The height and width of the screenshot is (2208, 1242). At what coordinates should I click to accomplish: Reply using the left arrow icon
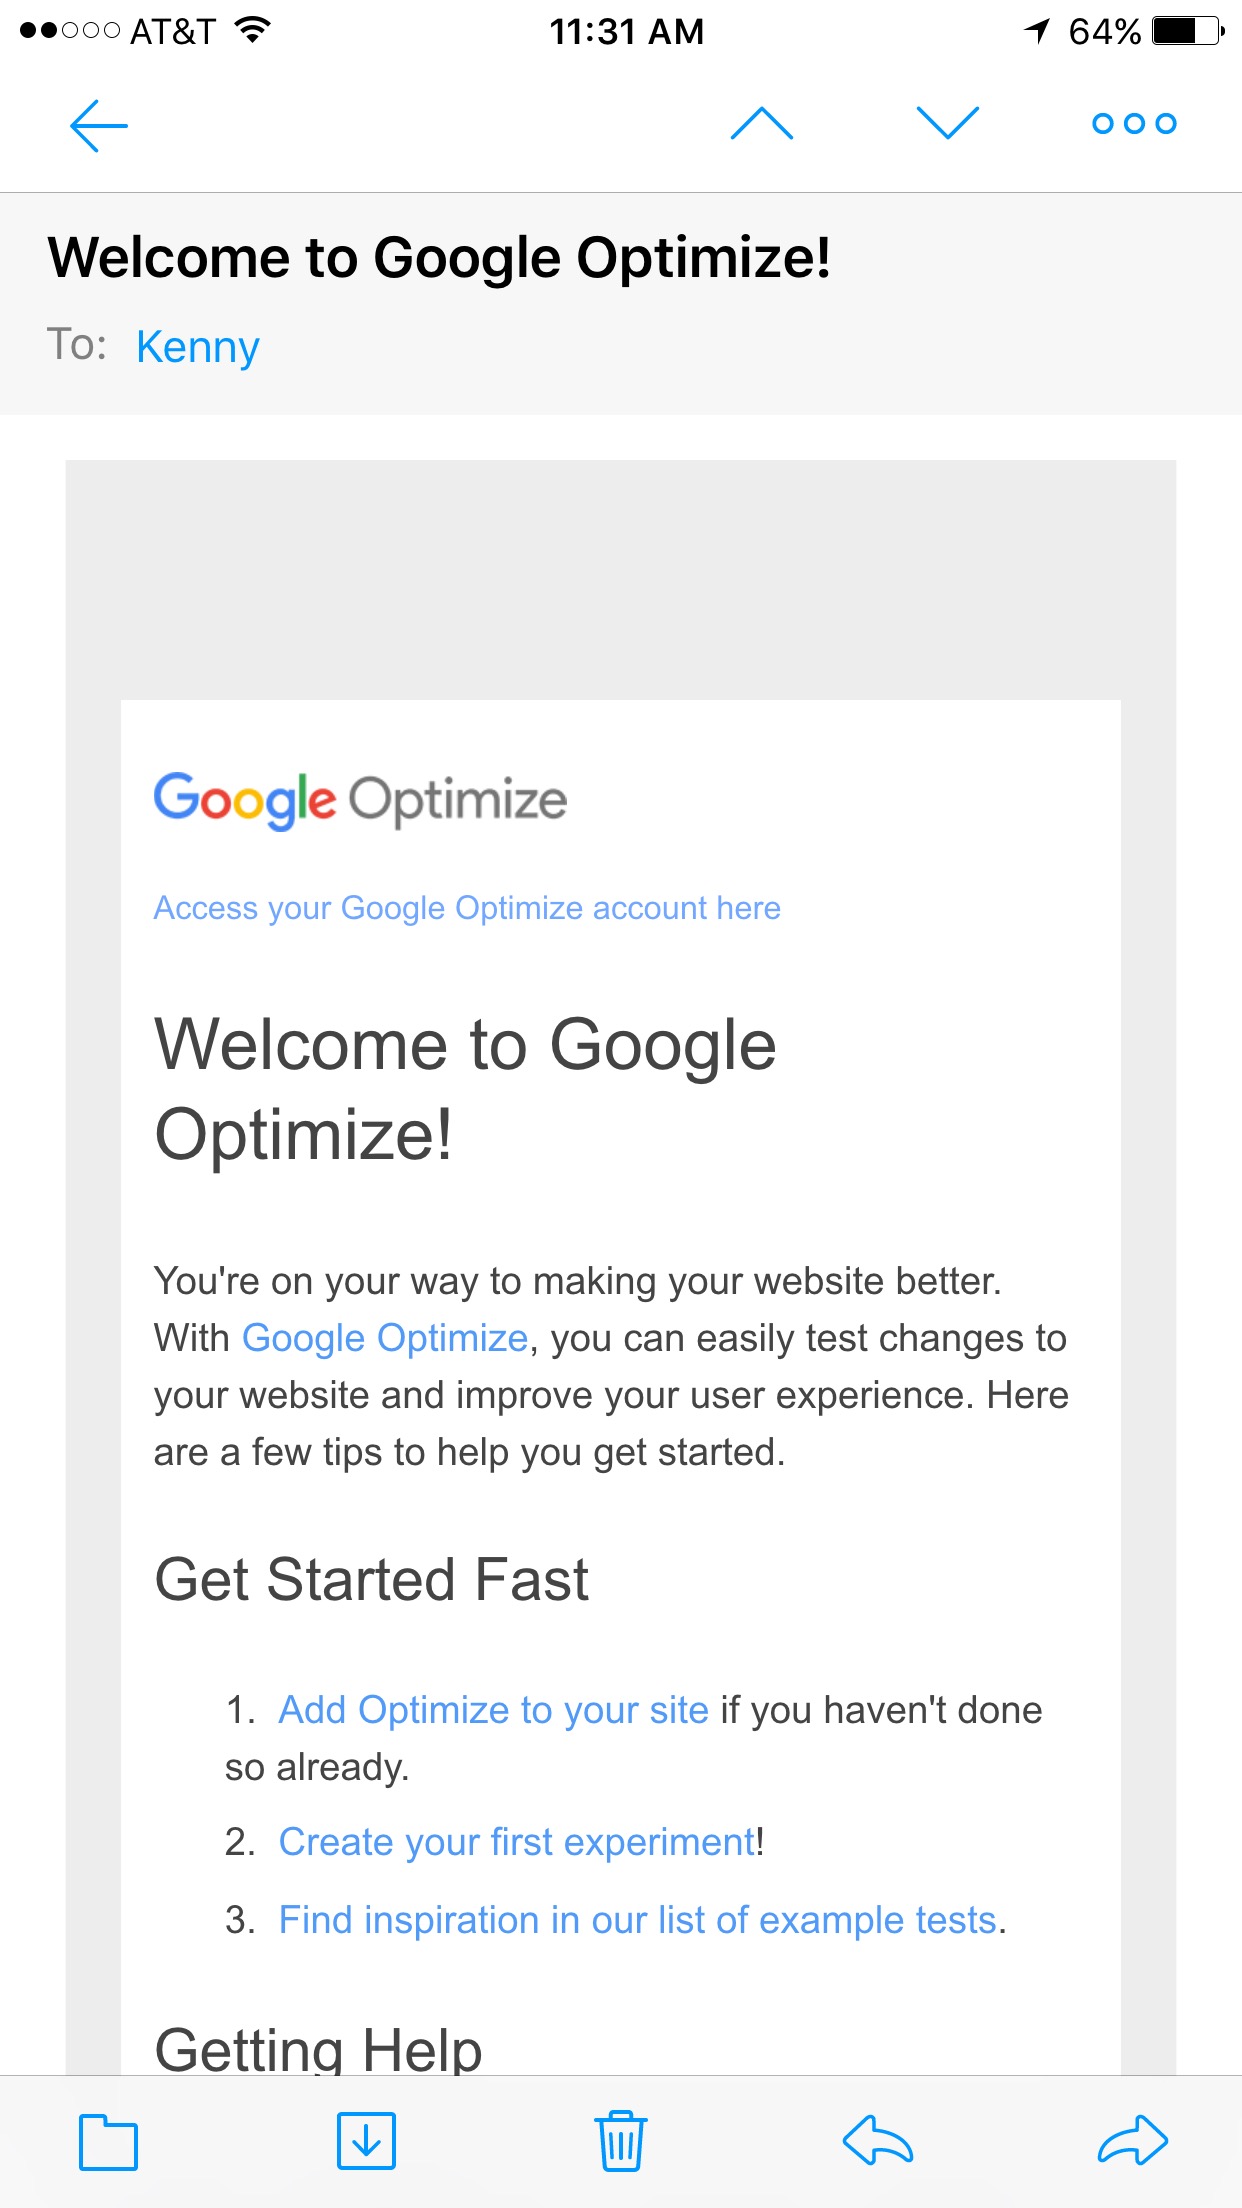[x=877, y=2140]
